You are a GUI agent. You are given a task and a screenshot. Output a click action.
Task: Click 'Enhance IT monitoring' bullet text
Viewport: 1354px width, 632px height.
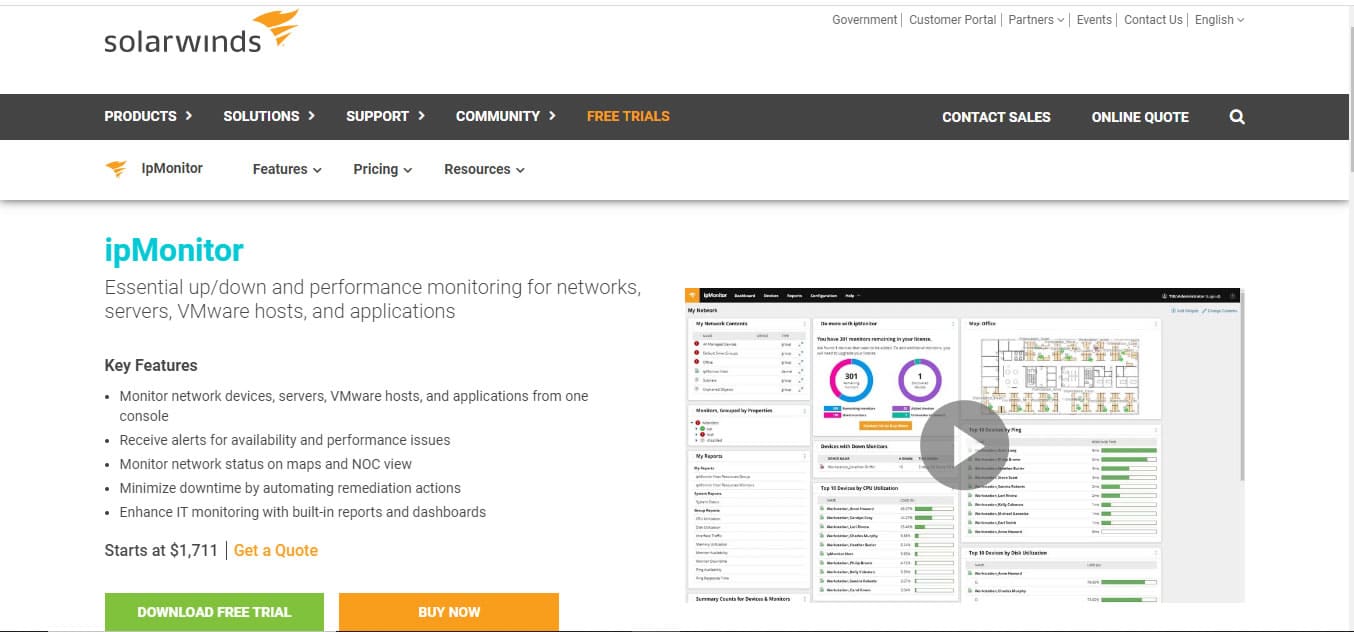(x=303, y=512)
